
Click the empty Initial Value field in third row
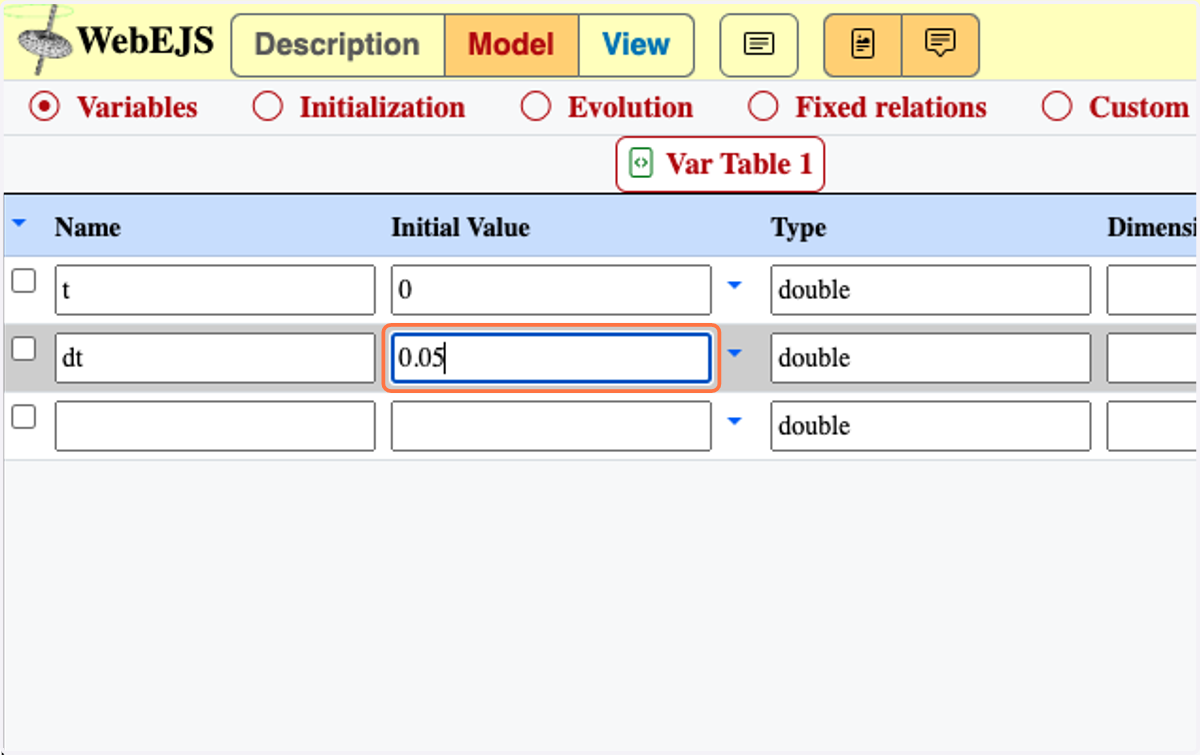point(551,426)
